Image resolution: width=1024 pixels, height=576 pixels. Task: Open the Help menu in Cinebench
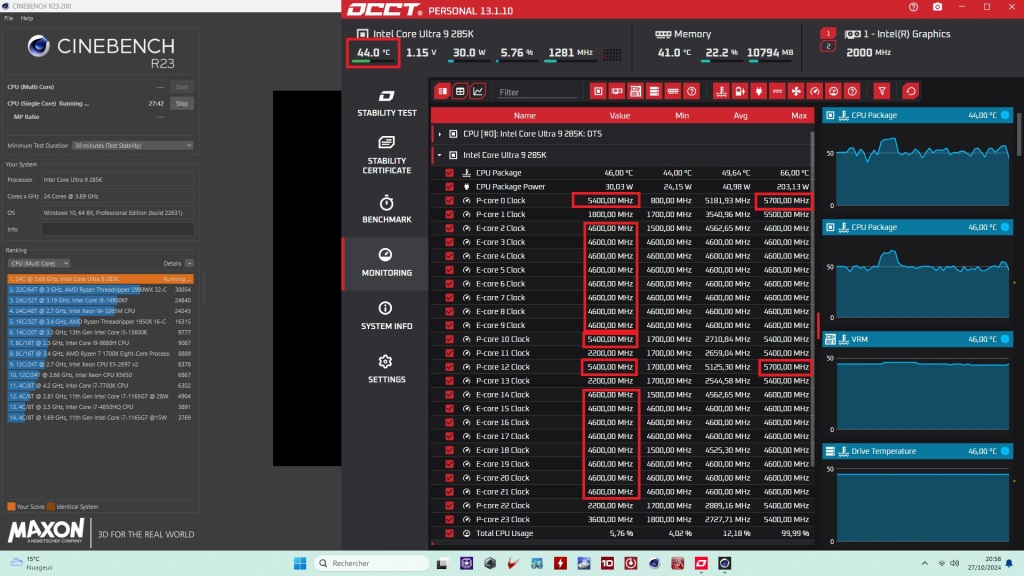click(27, 18)
